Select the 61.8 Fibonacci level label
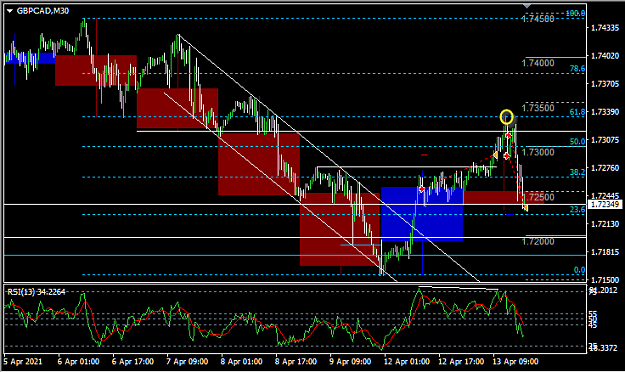The width and height of the screenshot is (625, 372). (x=577, y=112)
